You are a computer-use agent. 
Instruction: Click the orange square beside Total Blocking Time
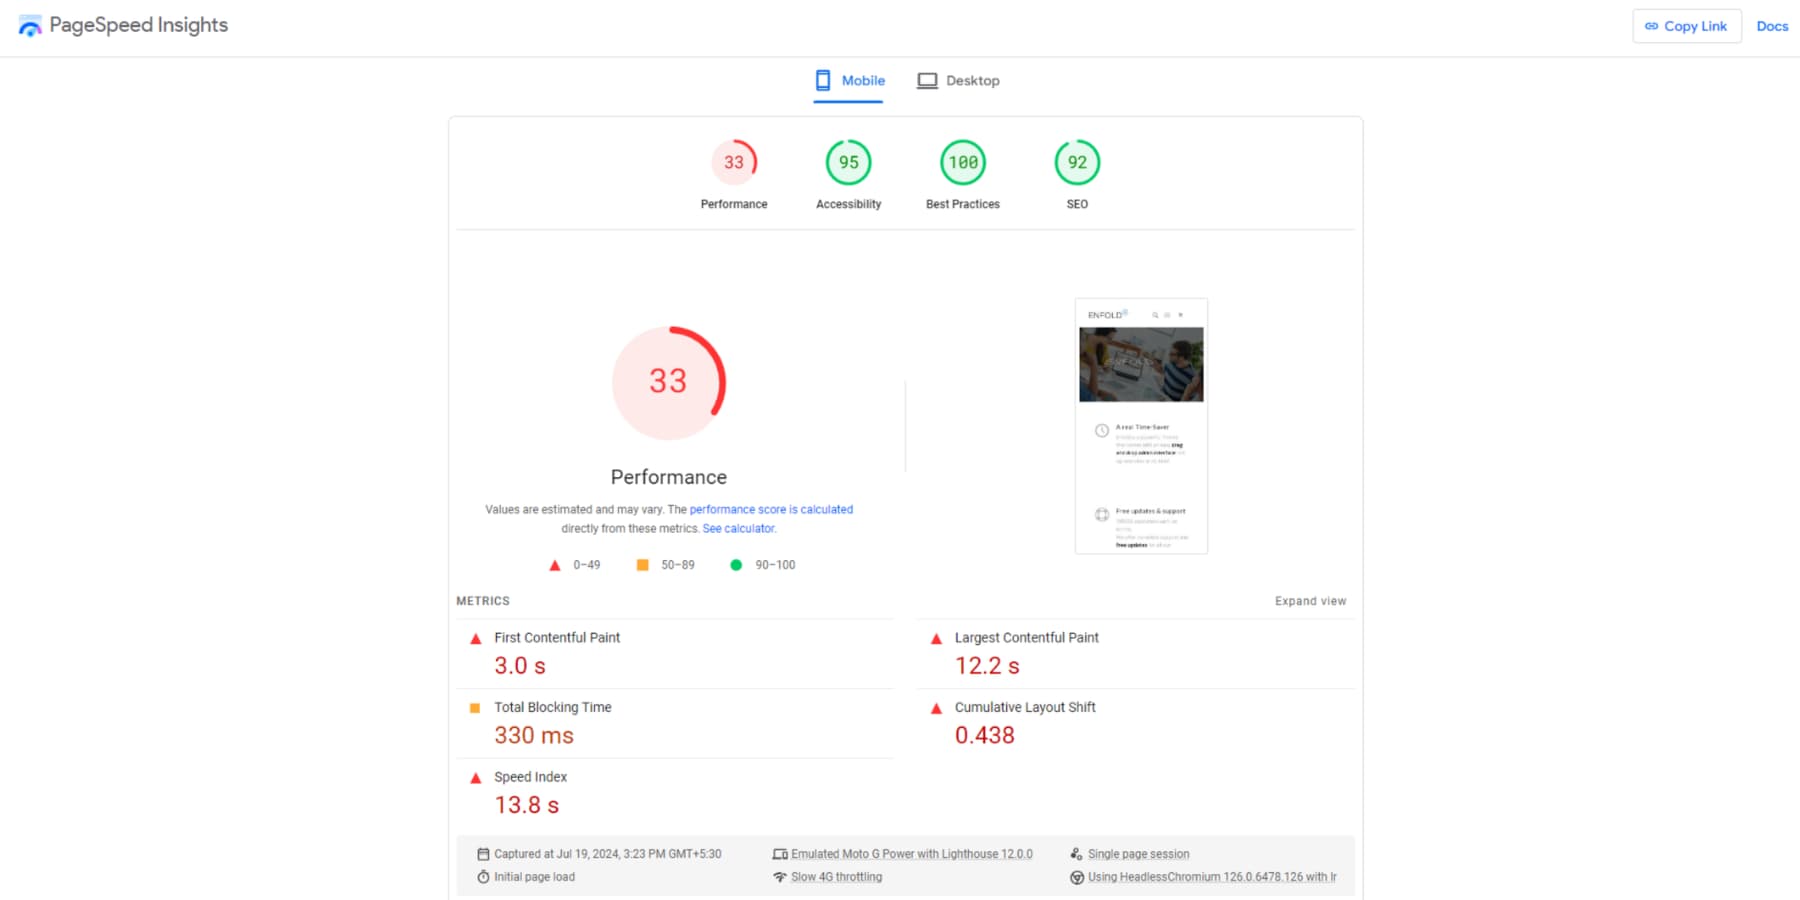(475, 708)
